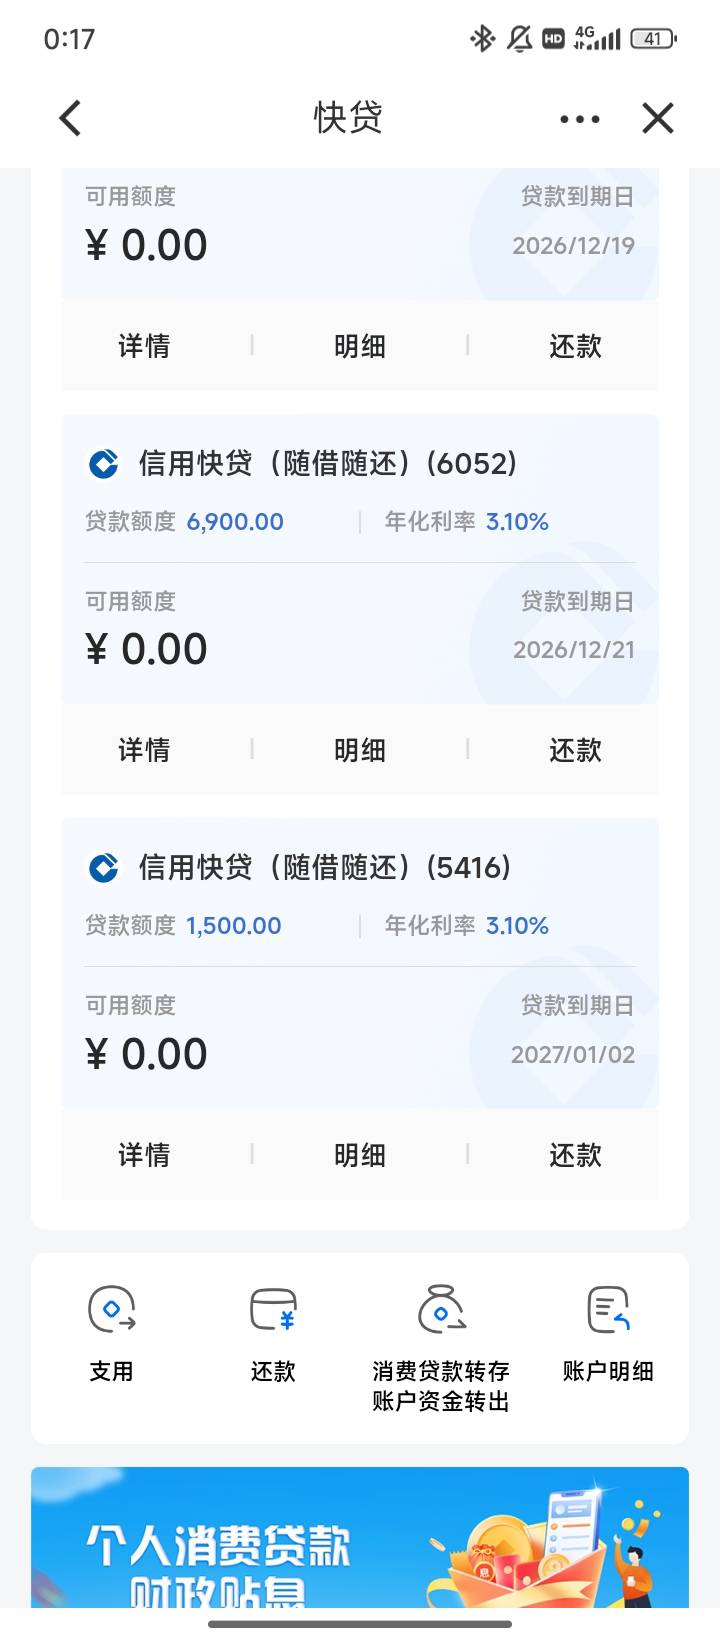This screenshot has height=1640, width=720.
Task: Tap bank logo beside loan (5416)
Action: point(104,868)
